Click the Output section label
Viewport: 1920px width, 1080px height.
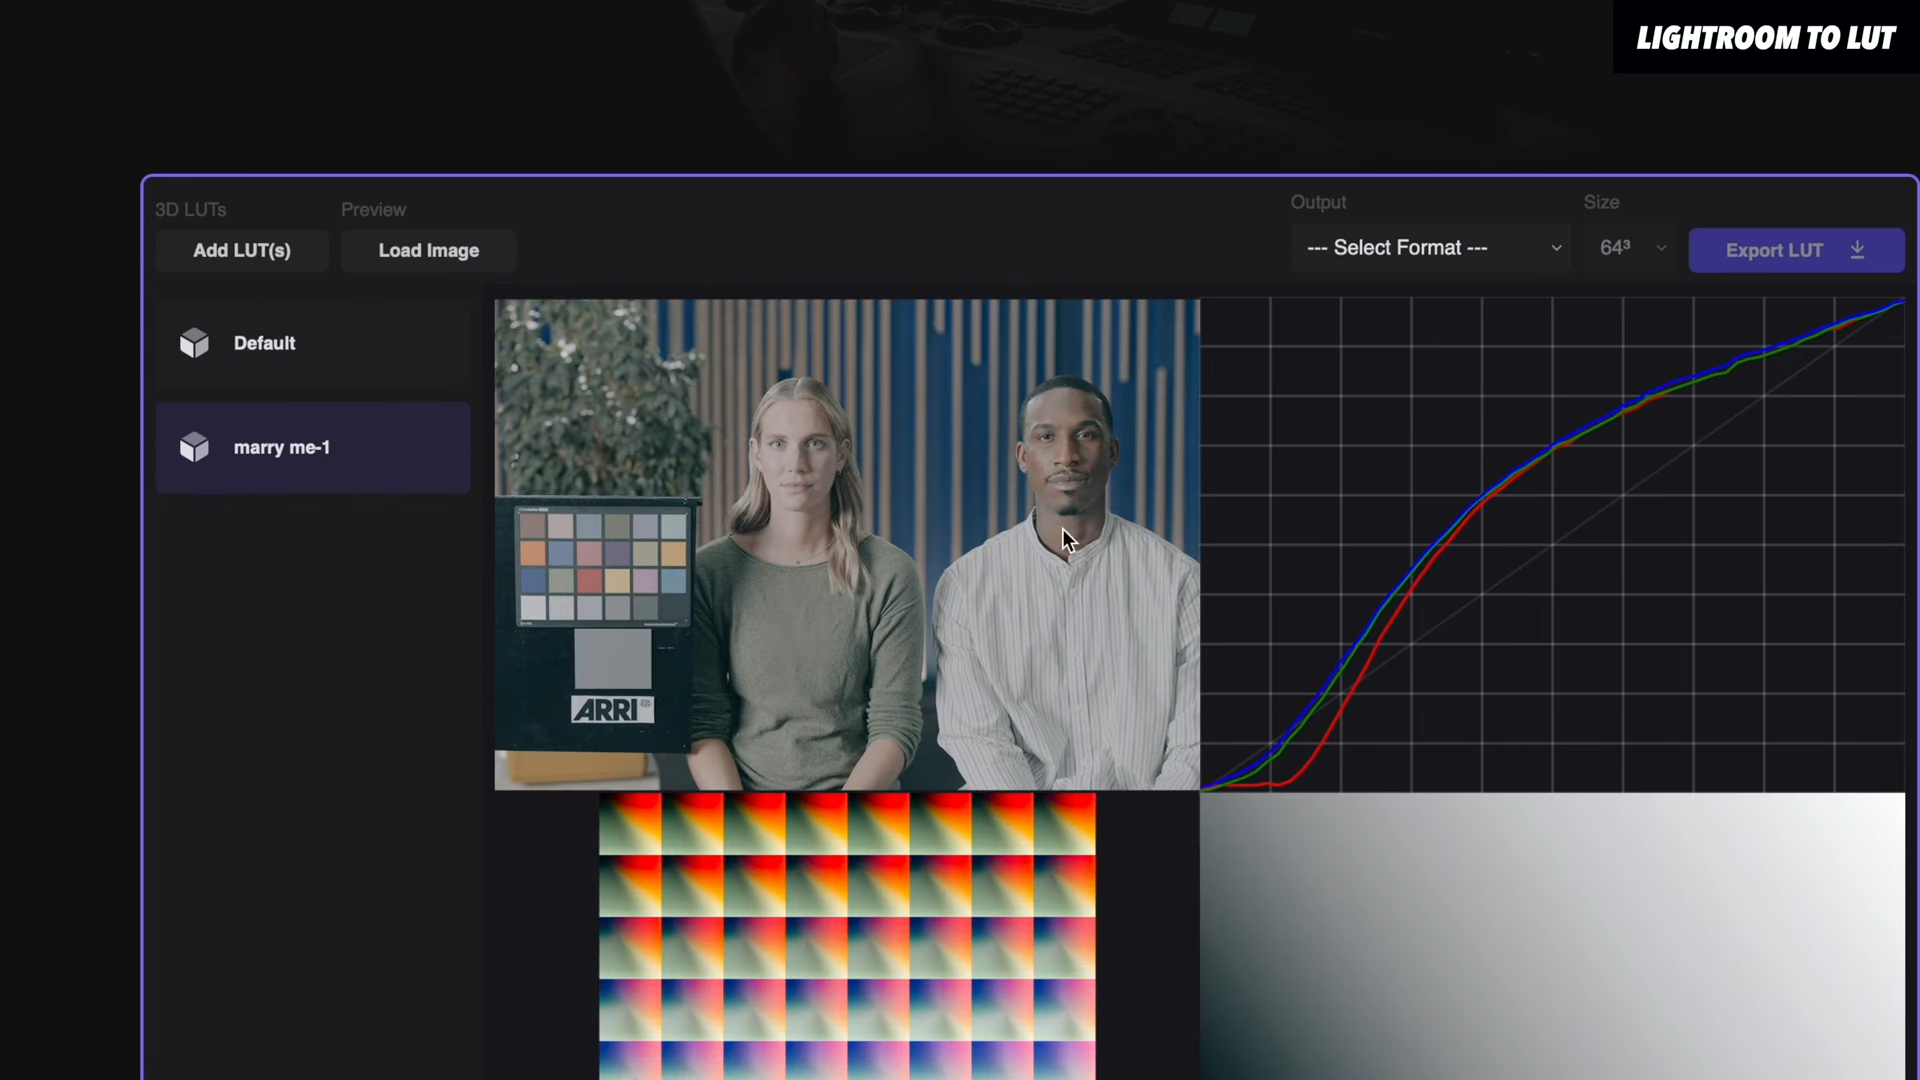pos(1318,202)
